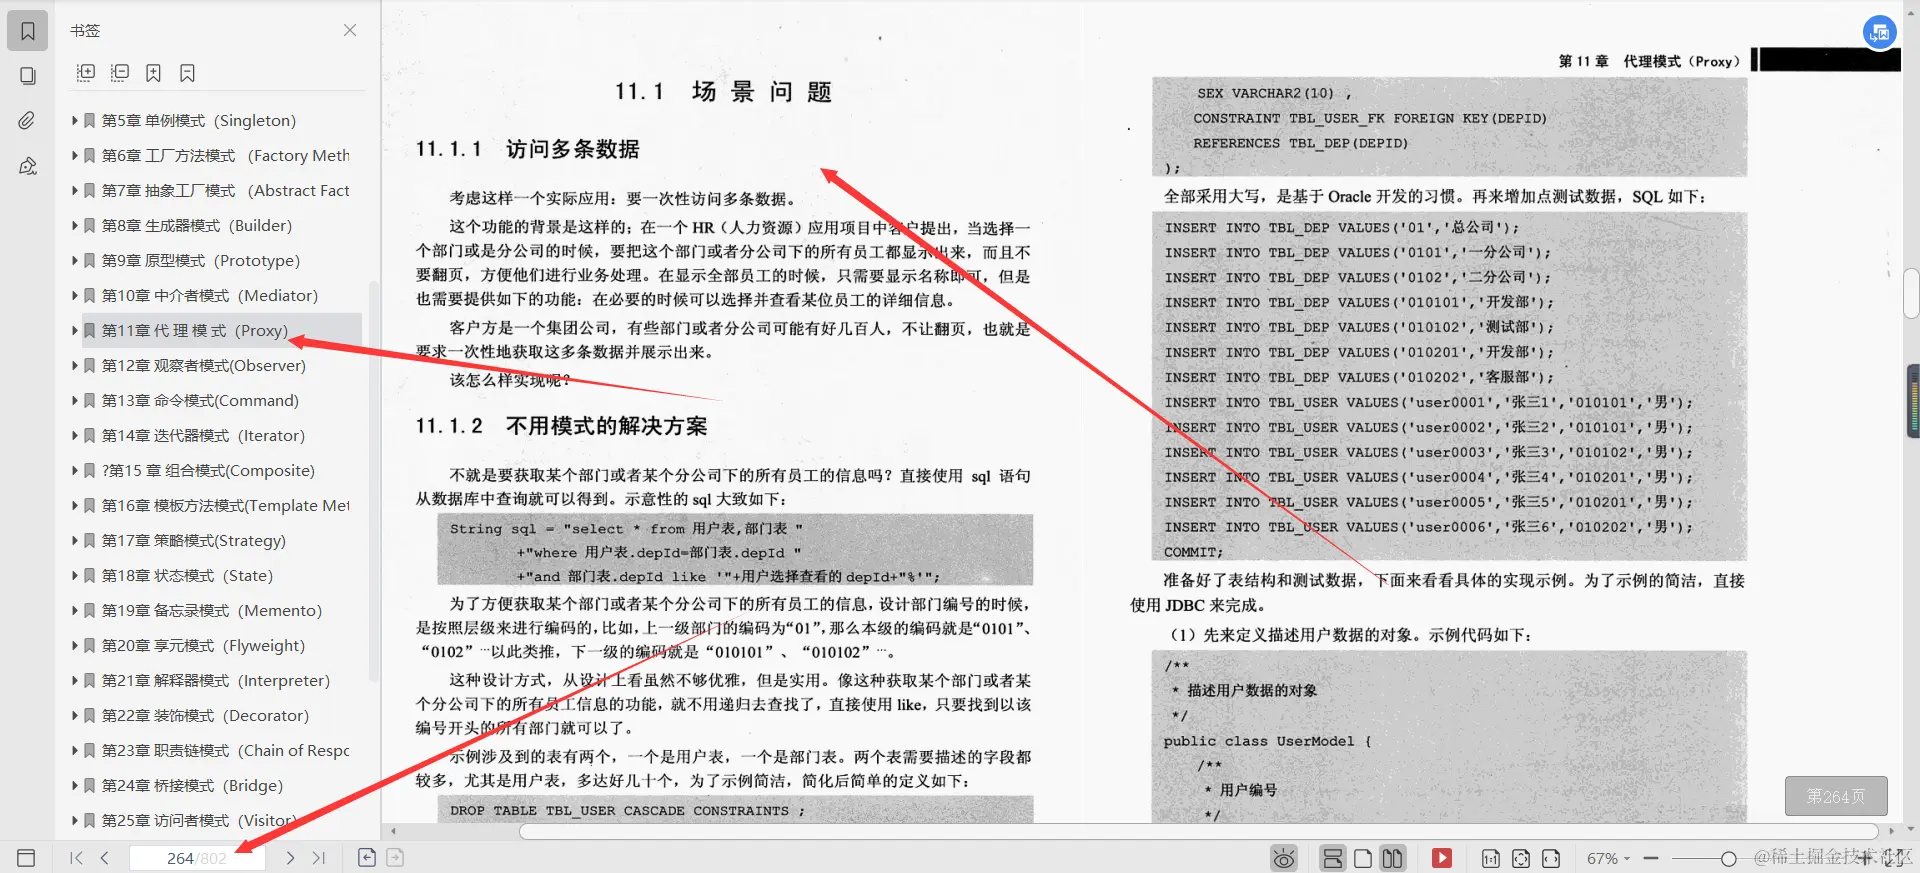Select bookmark 第14章 迭代器模式 (Iterator)

tap(203, 435)
